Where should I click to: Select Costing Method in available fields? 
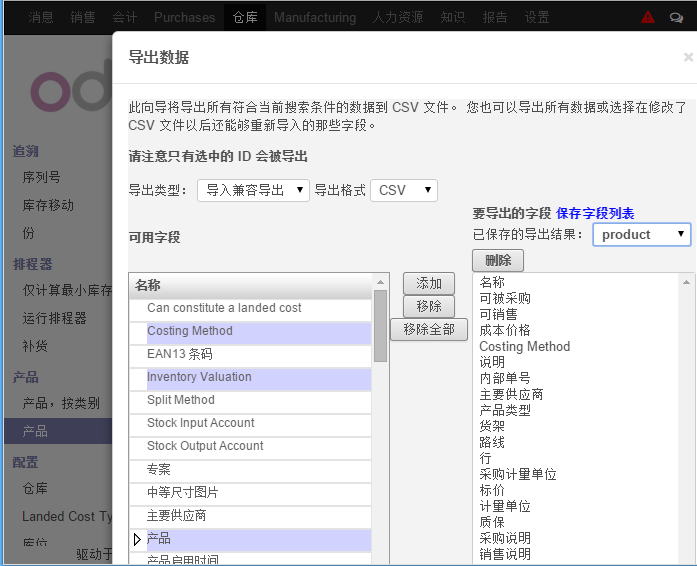(190, 331)
